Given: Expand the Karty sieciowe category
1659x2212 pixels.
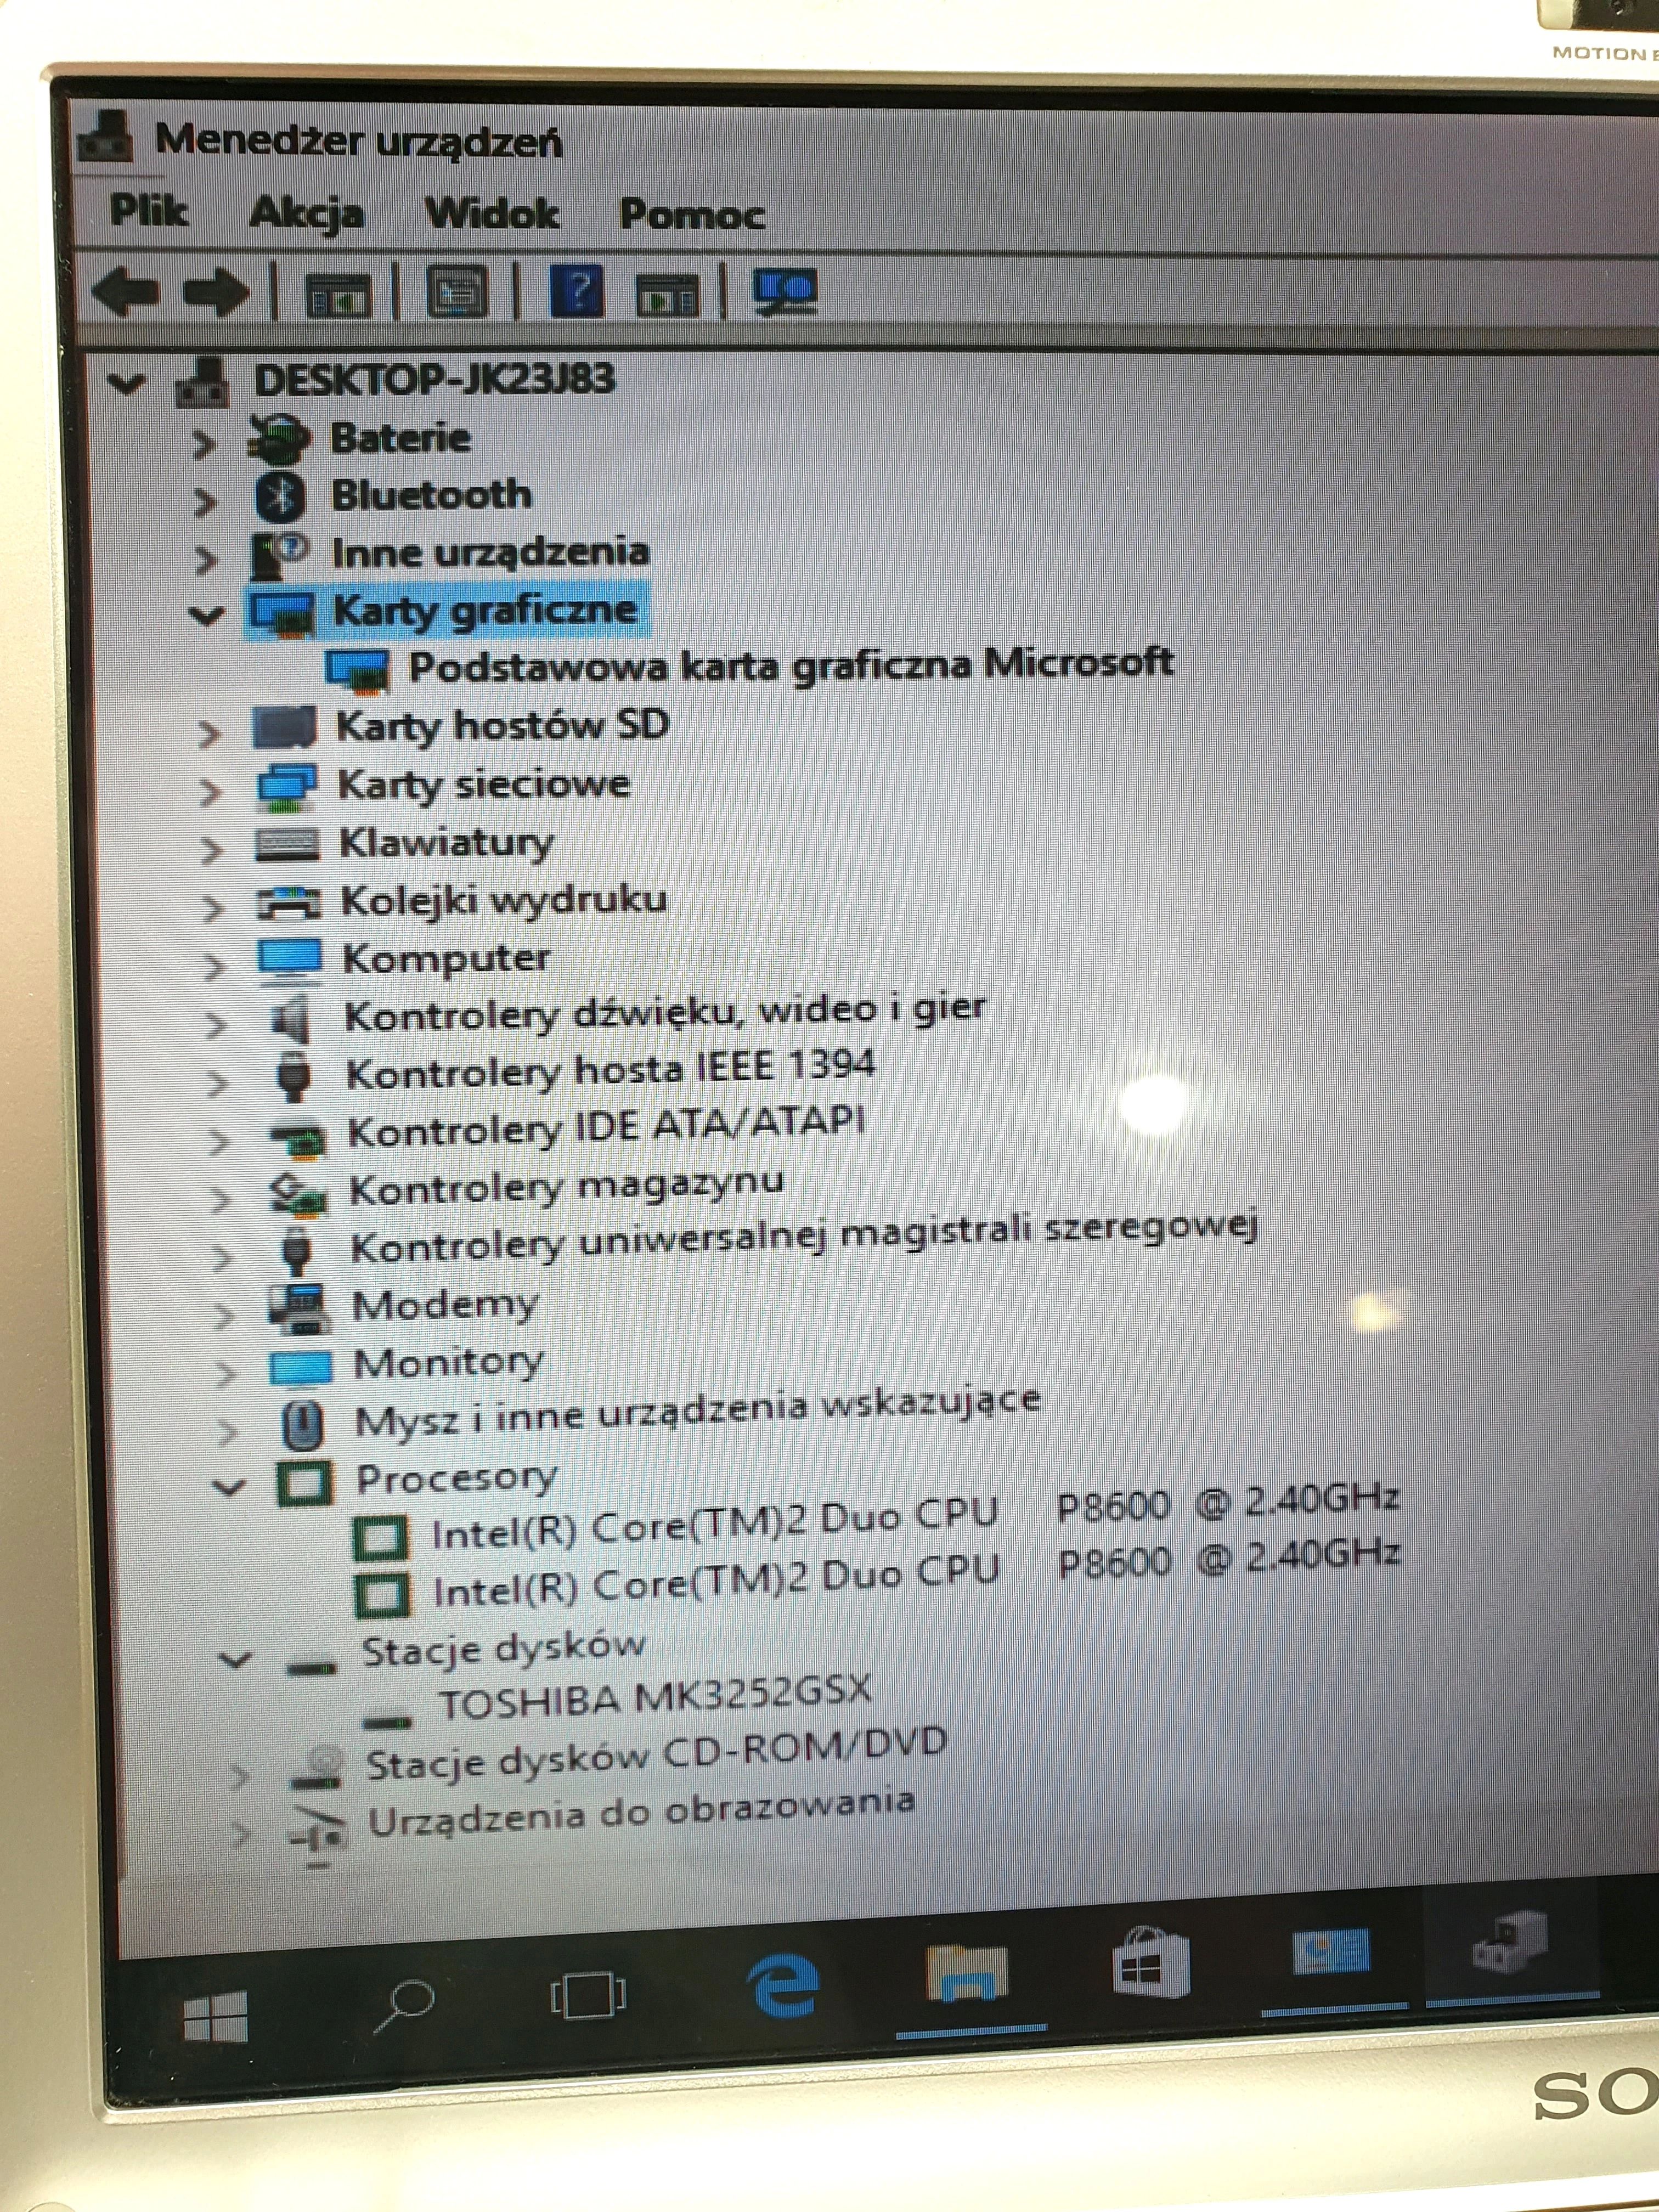Looking at the screenshot, I should (x=209, y=792).
